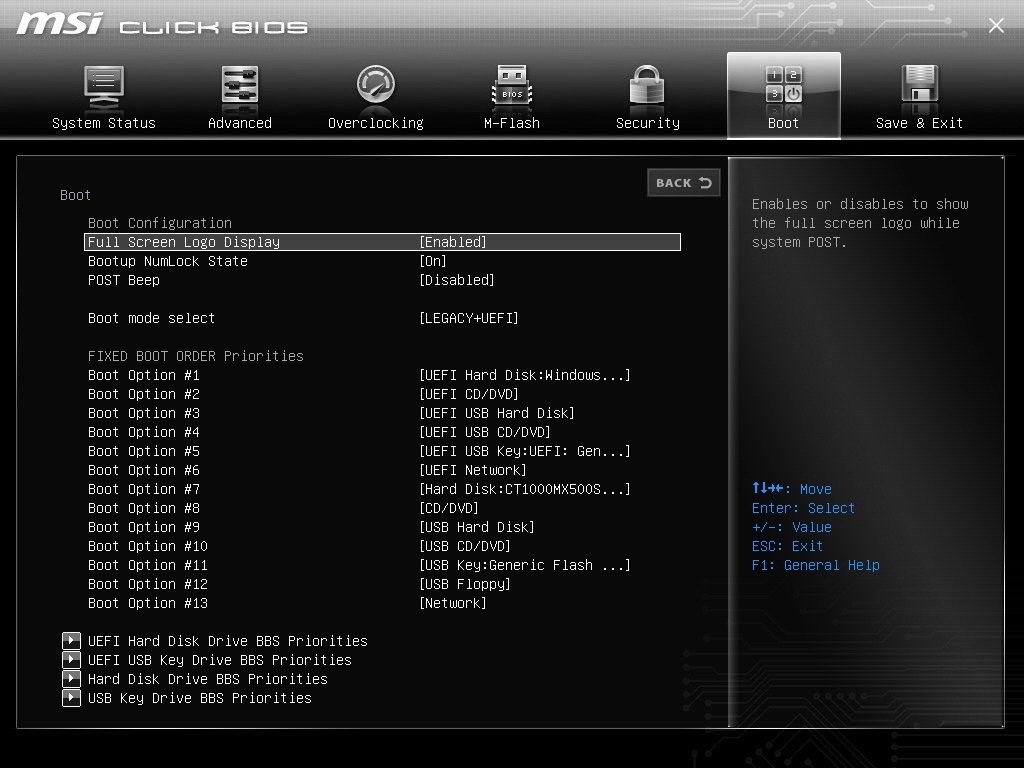Change Boot Option #8 [CD/DVD] value
This screenshot has height=768, width=1024.
click(449, 508)
